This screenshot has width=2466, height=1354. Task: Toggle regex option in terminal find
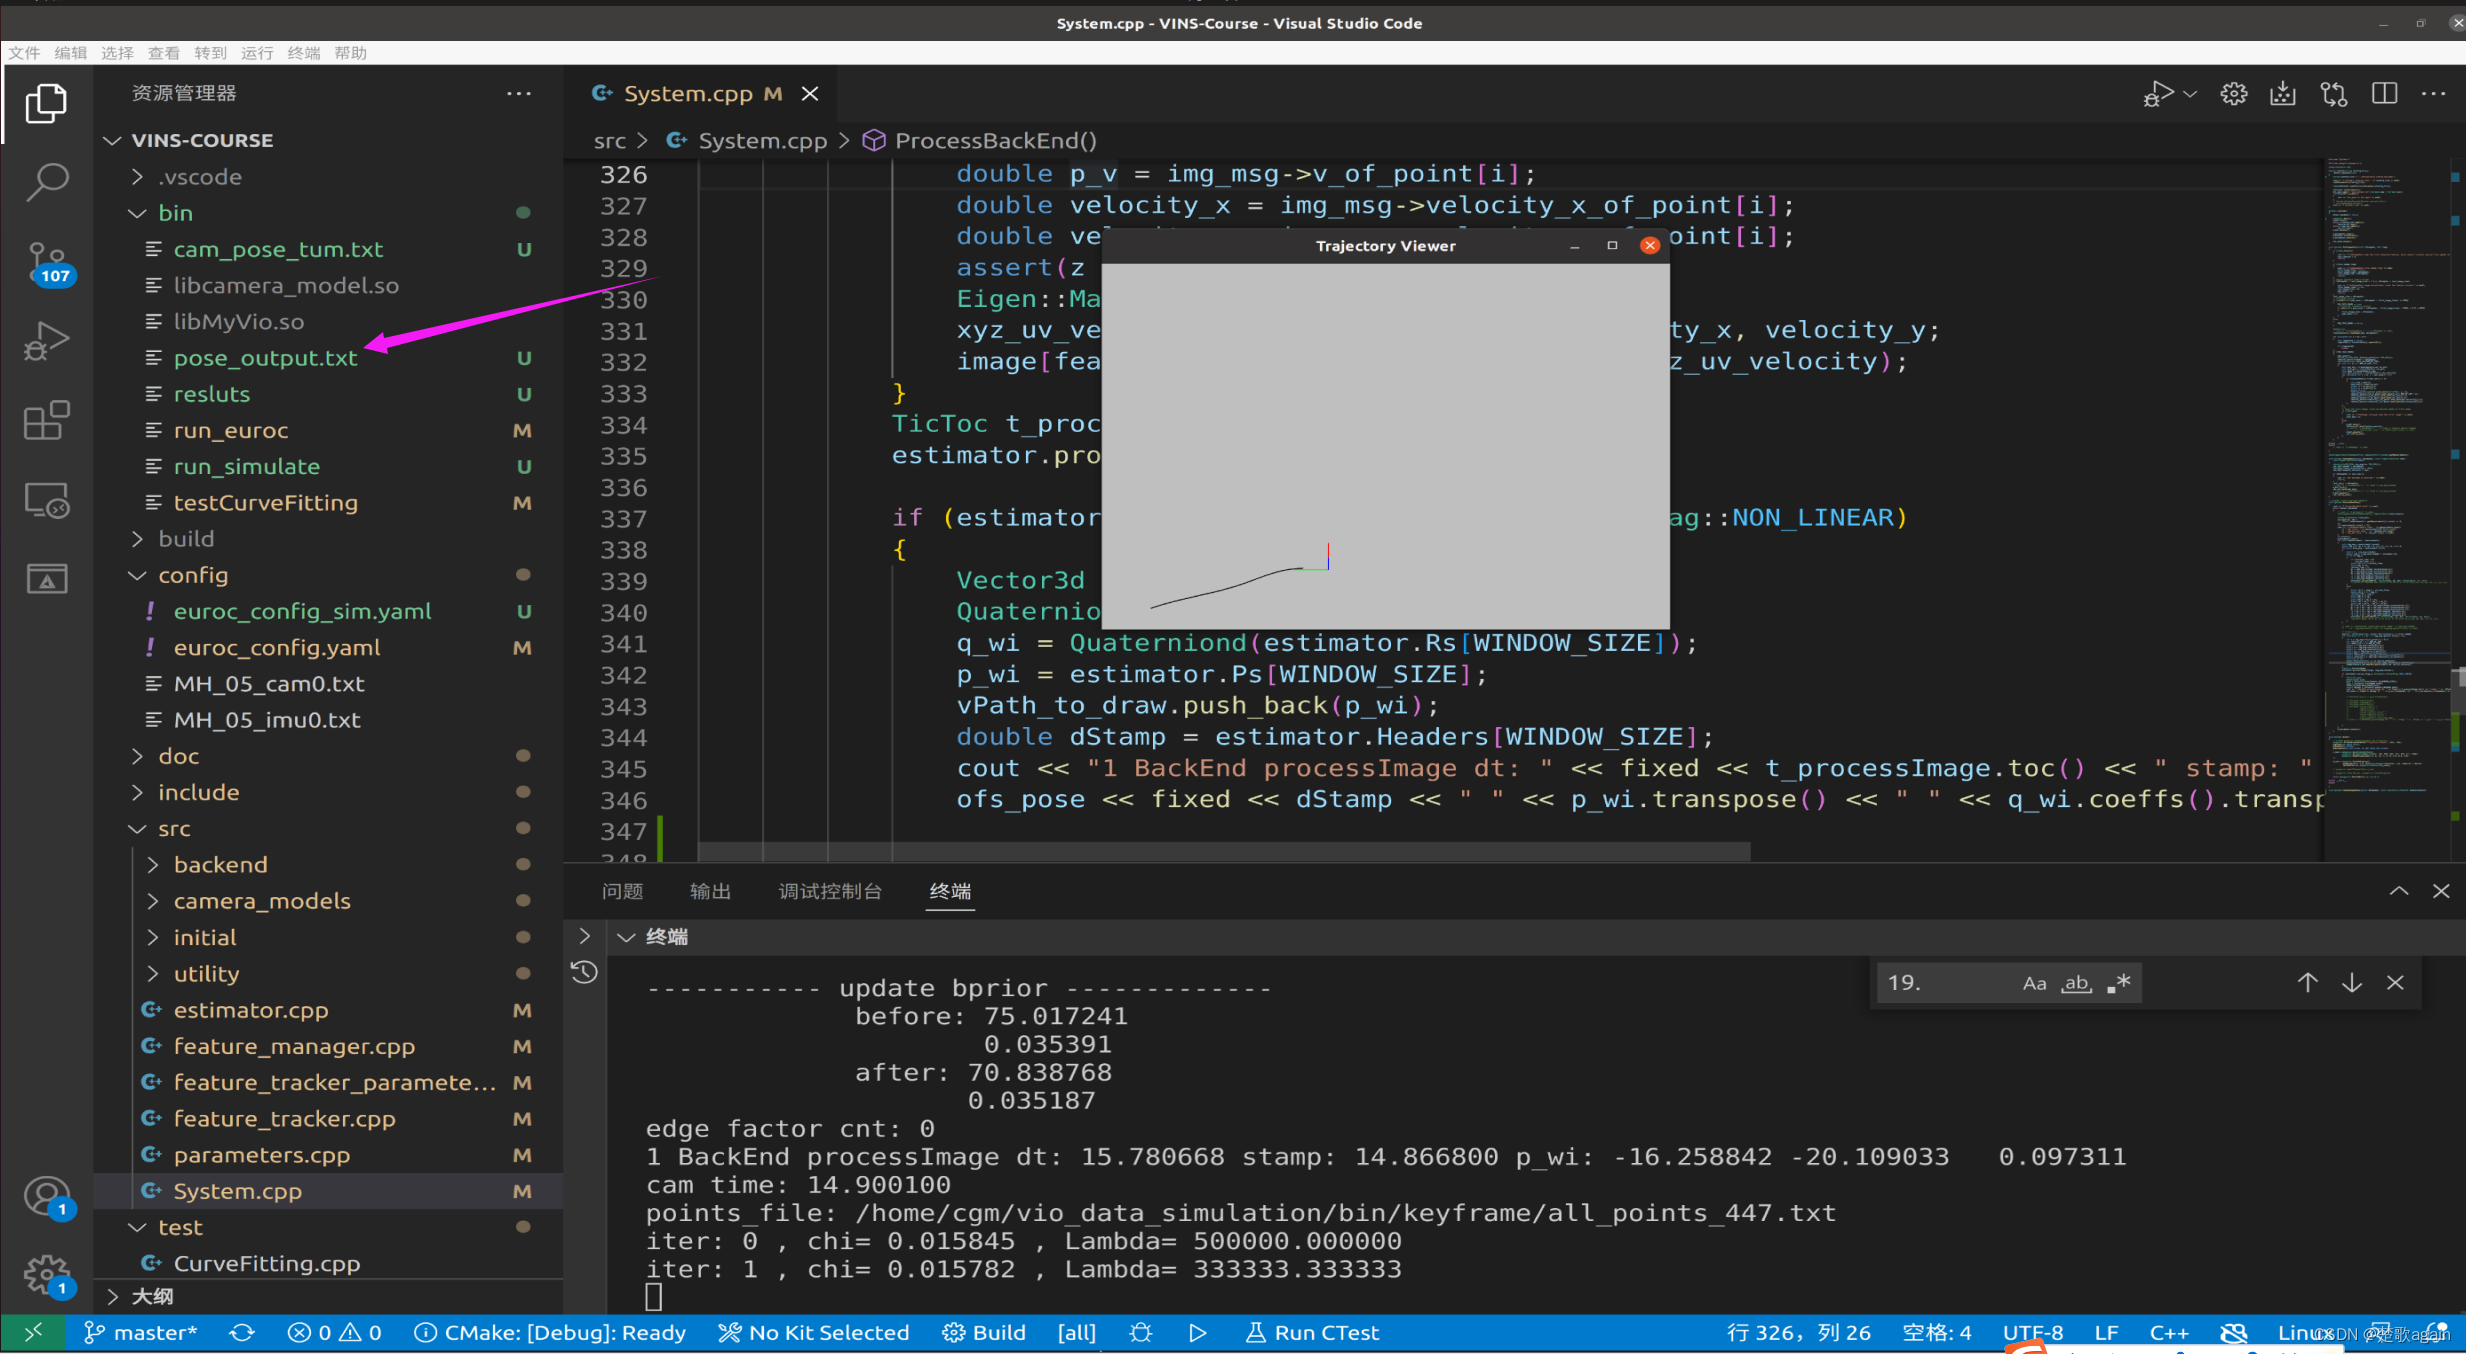coord(2119,983)
